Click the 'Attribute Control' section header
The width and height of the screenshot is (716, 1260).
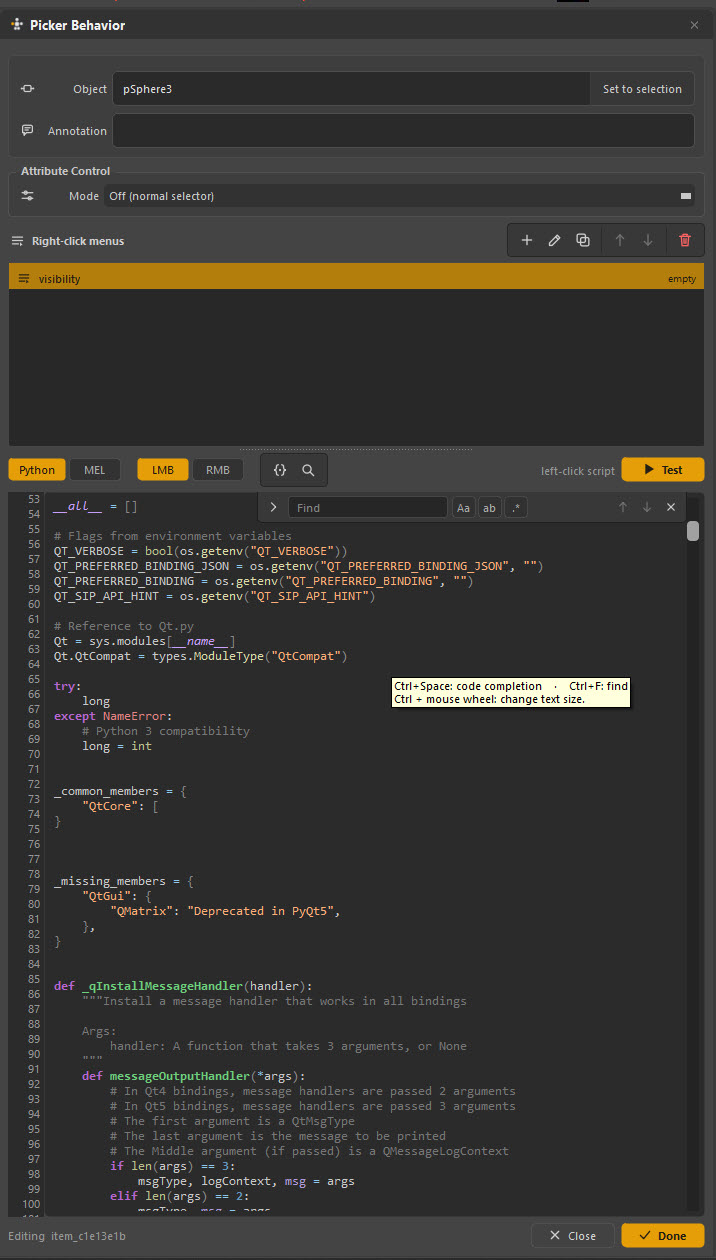point(65,171)
